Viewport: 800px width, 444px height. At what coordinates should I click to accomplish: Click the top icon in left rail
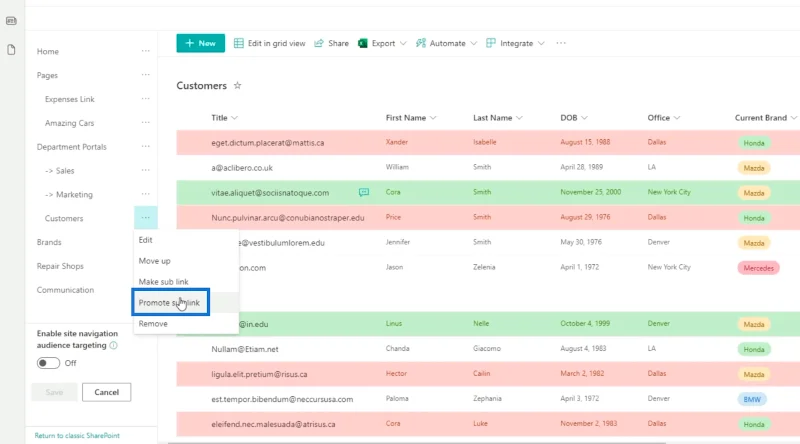click(11, 21)
